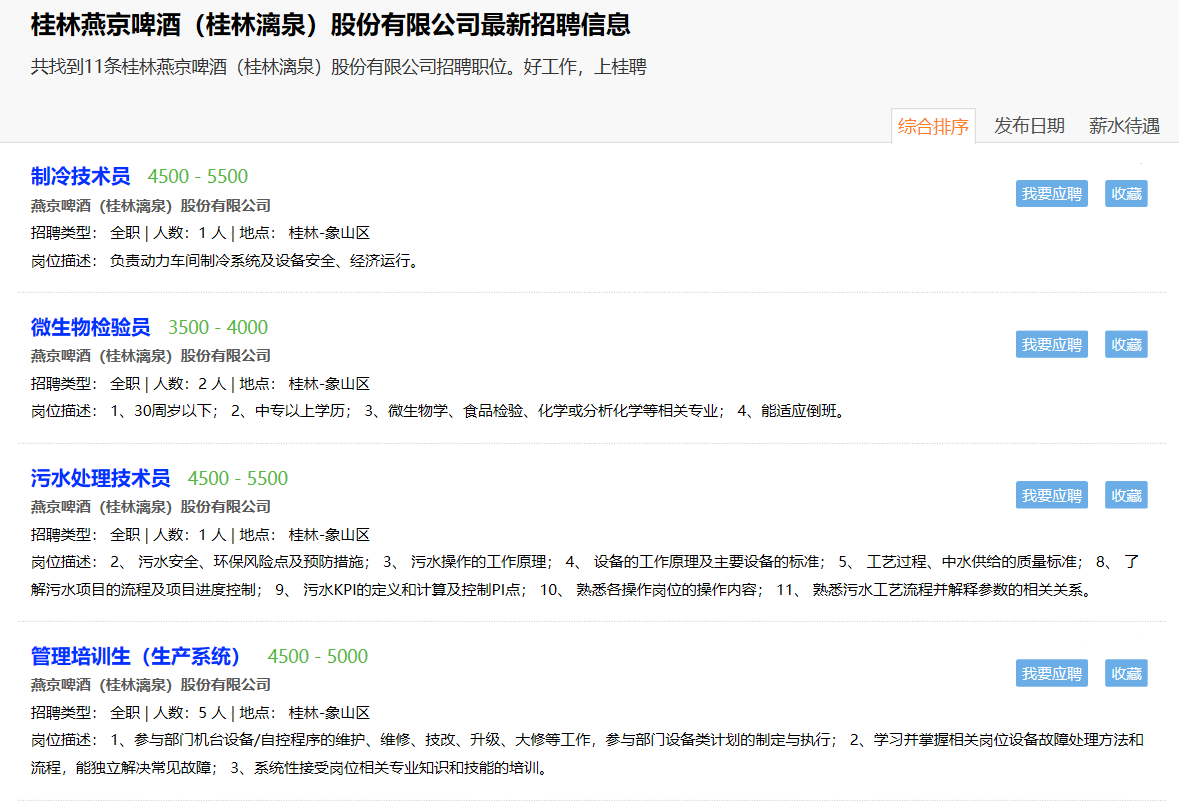Open the 管理培训生（生产系统） job posting
The image size is (1179, 807).
pos(135,657)
